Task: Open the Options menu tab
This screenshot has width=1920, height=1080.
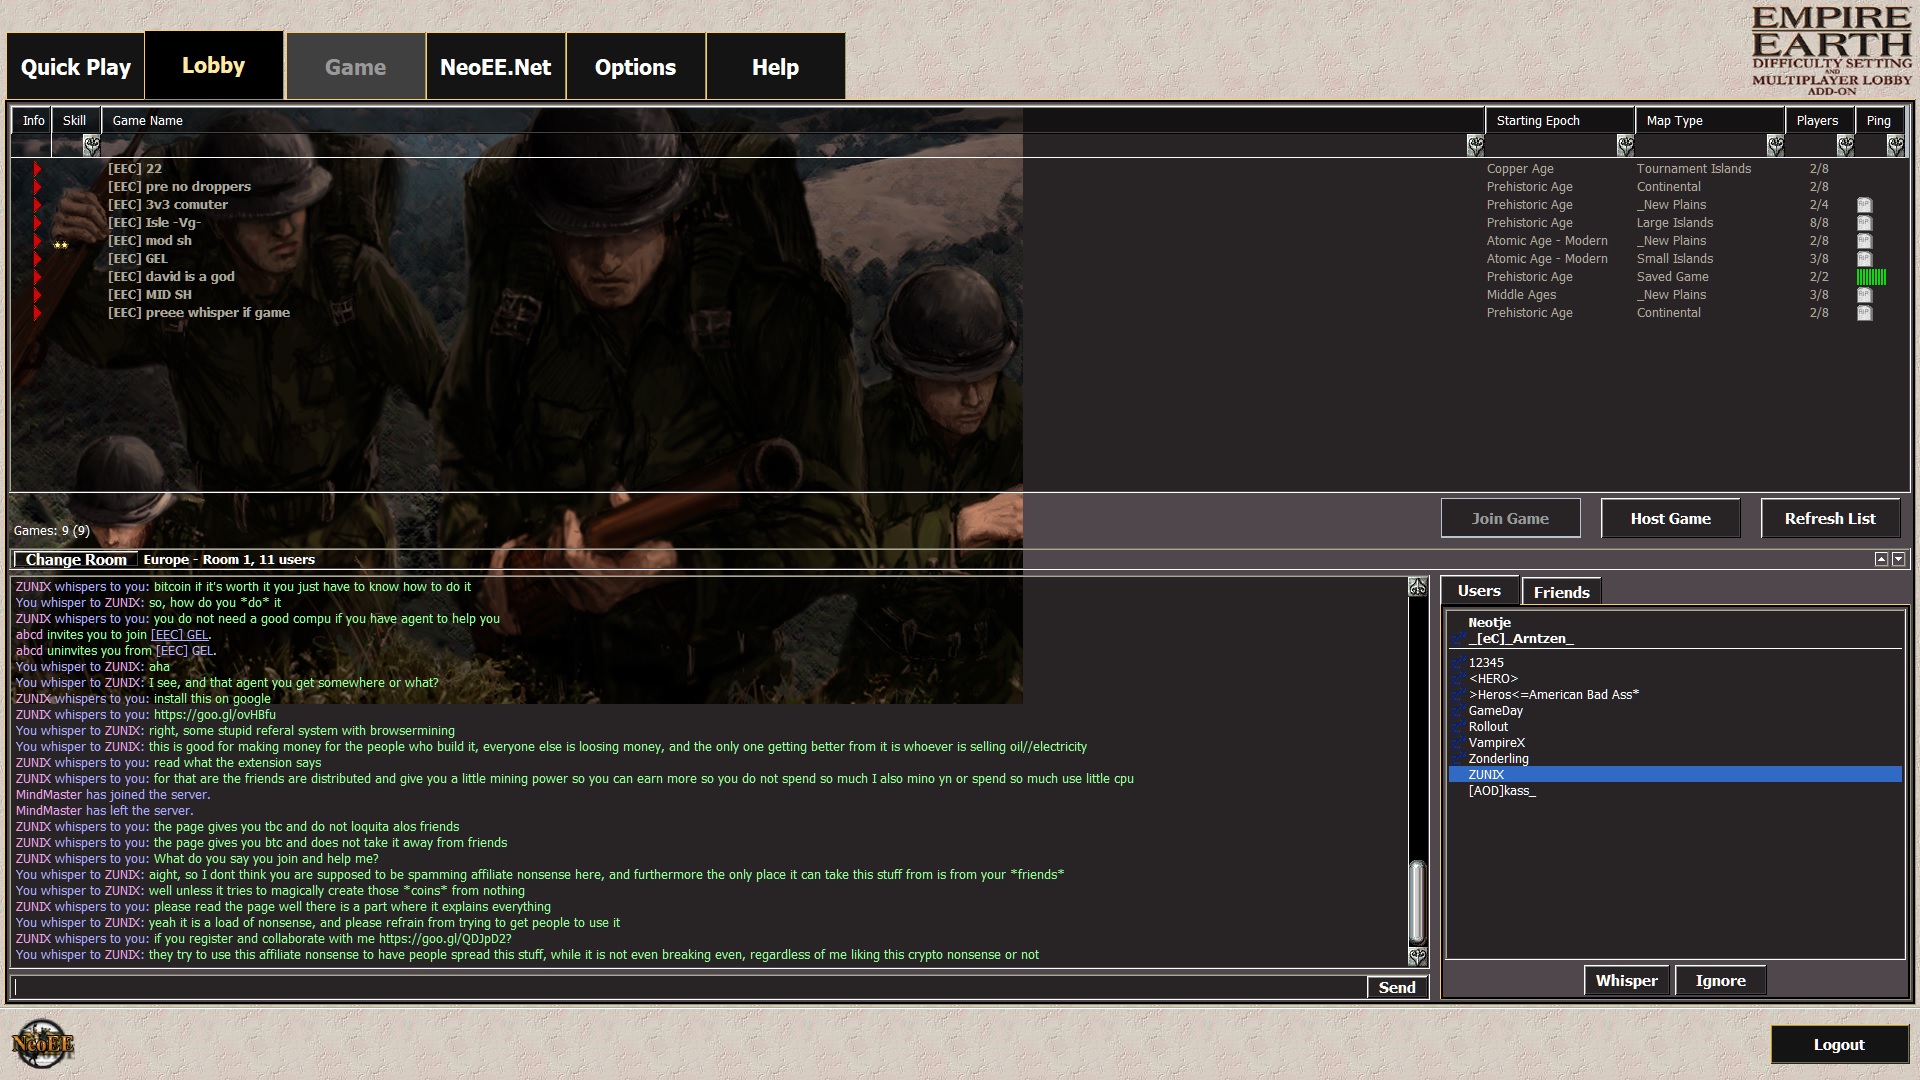Action: click(635, 67)
